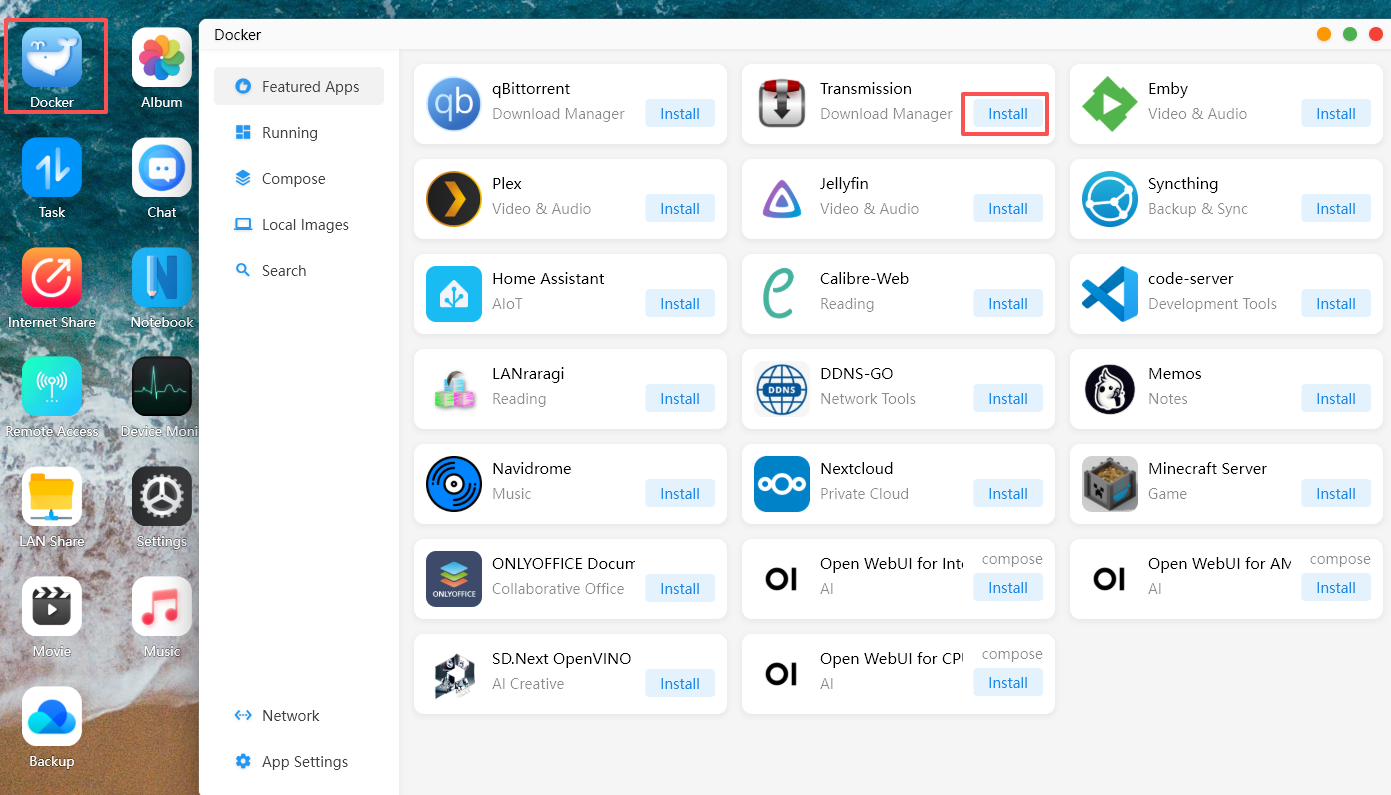Install the DDNS-GO app

(1008, 399)
